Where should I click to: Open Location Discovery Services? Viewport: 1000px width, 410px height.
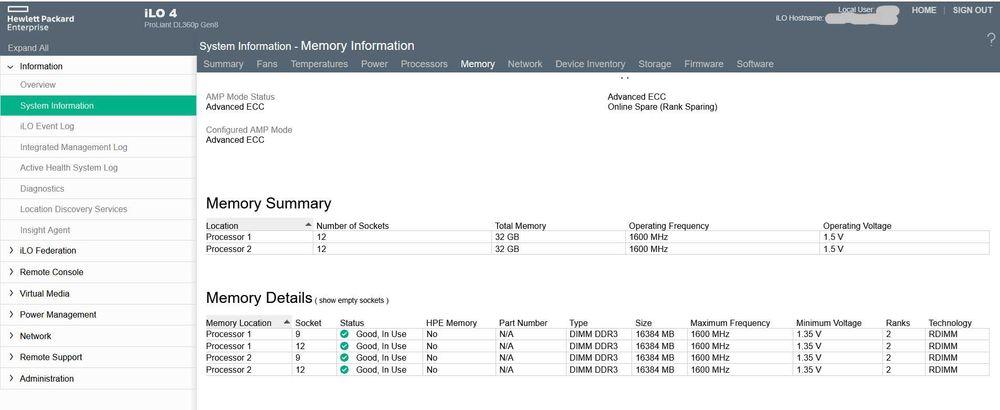73,209
